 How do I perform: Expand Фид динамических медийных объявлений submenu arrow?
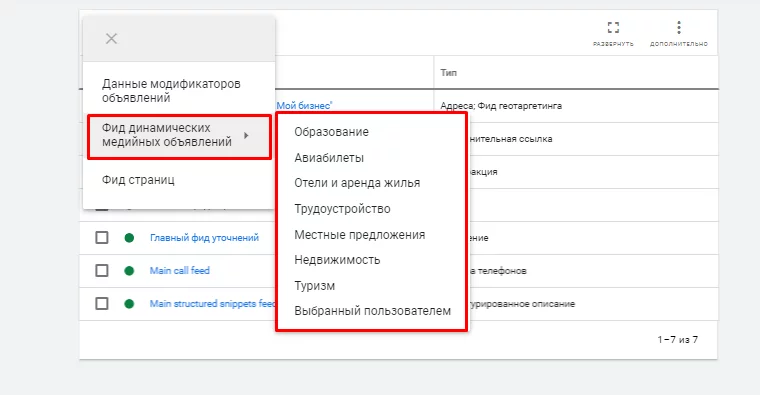(246, 136)
